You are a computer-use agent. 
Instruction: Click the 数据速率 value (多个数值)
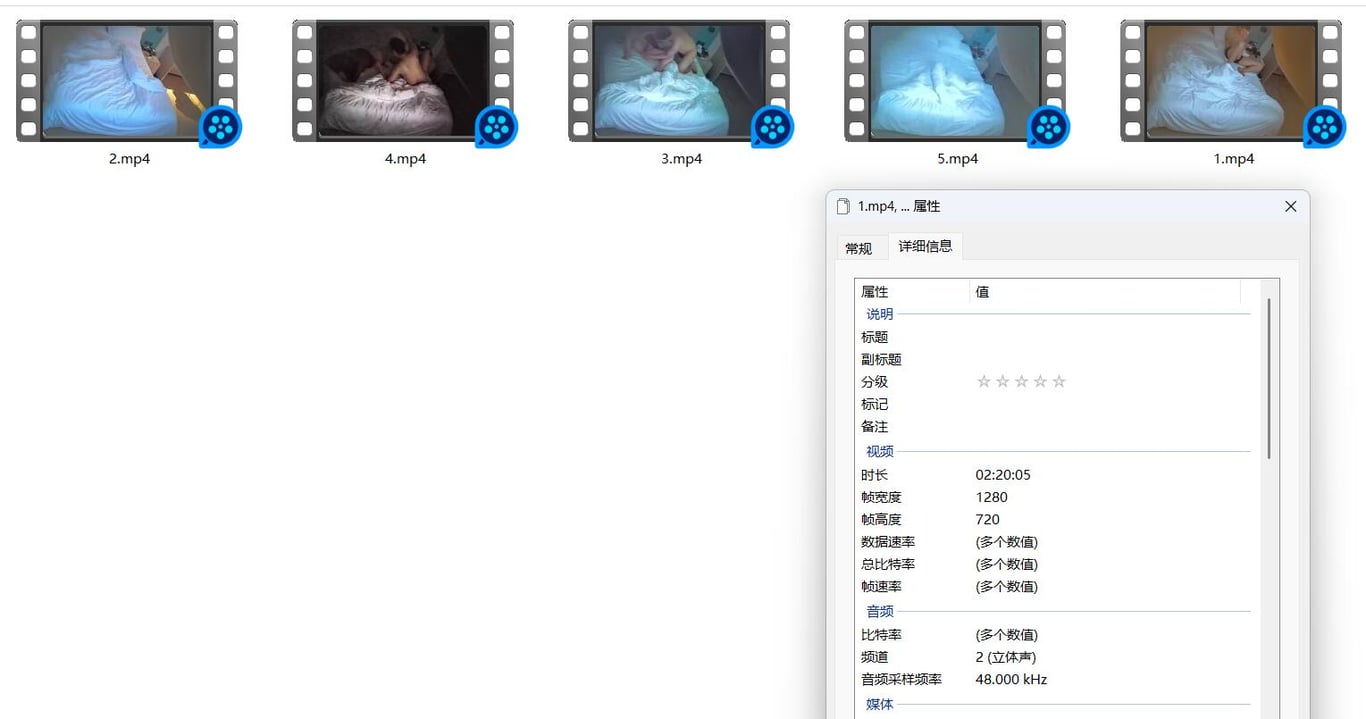(x=1006, y=542)
